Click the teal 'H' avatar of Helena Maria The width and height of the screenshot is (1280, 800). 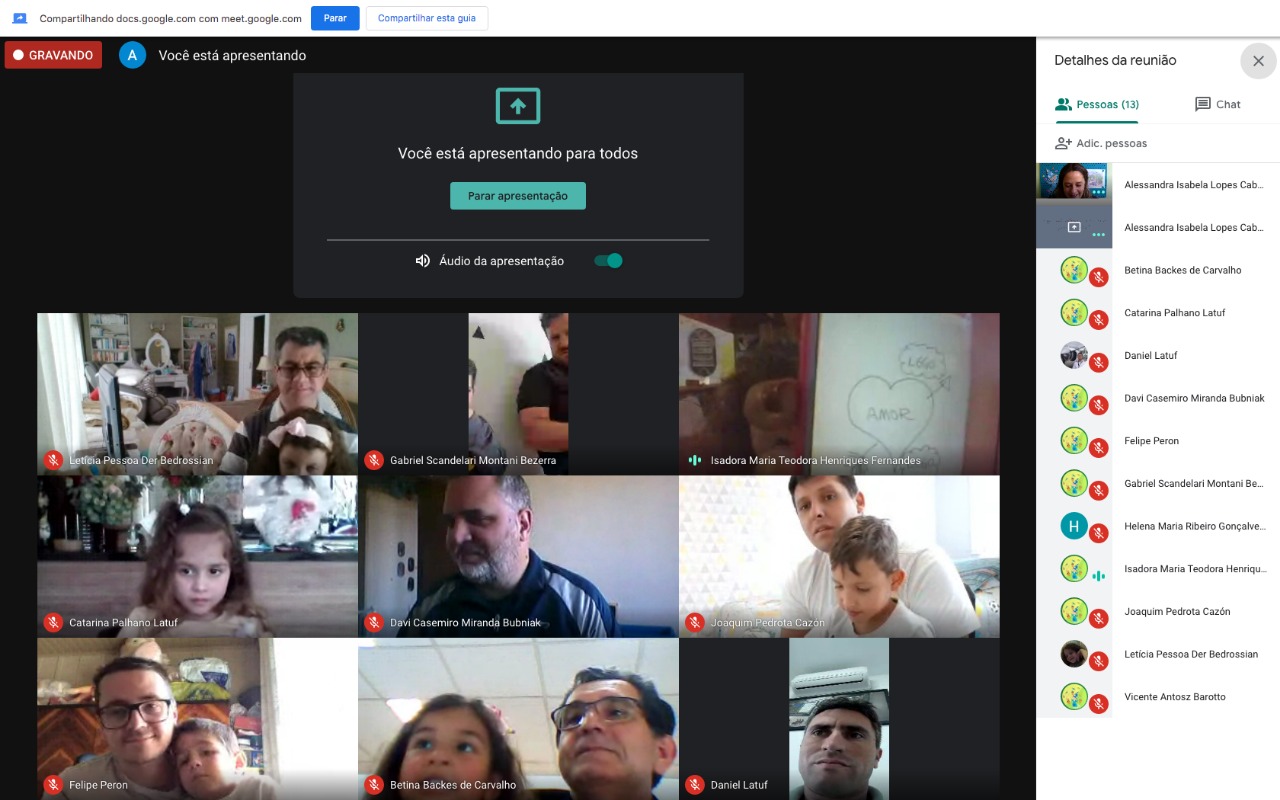click(x=1074, y=526)
